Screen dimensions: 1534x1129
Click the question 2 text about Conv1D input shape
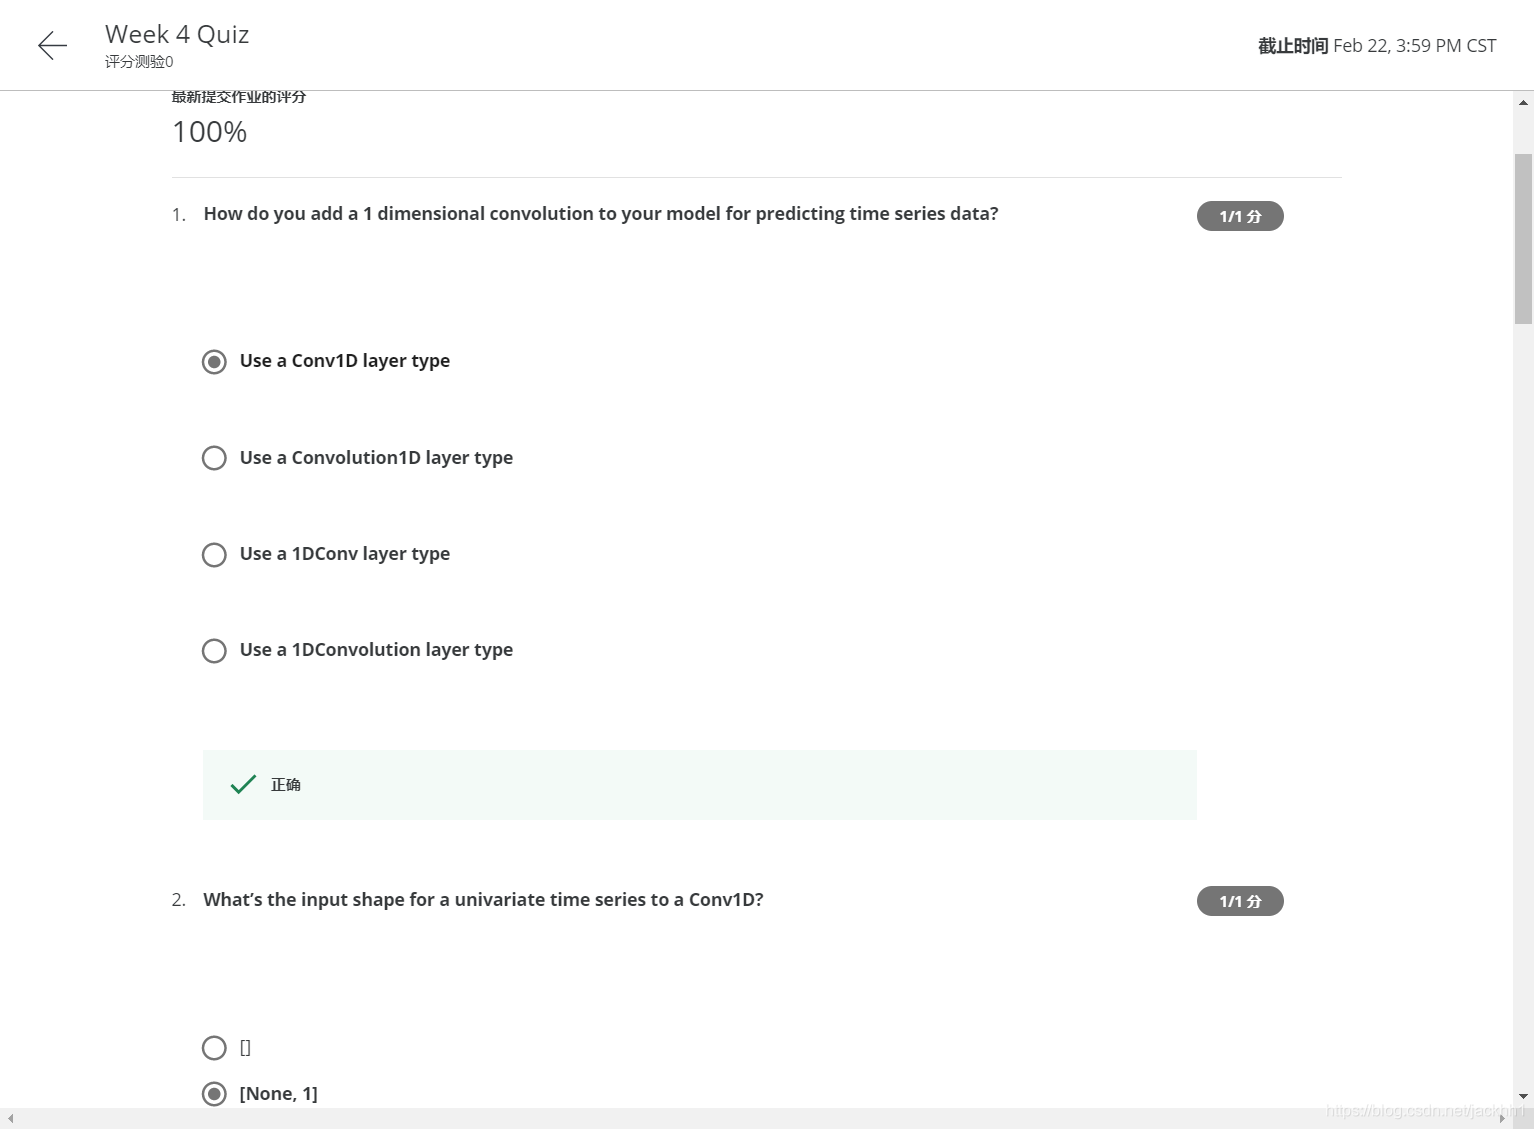[483, 900]
